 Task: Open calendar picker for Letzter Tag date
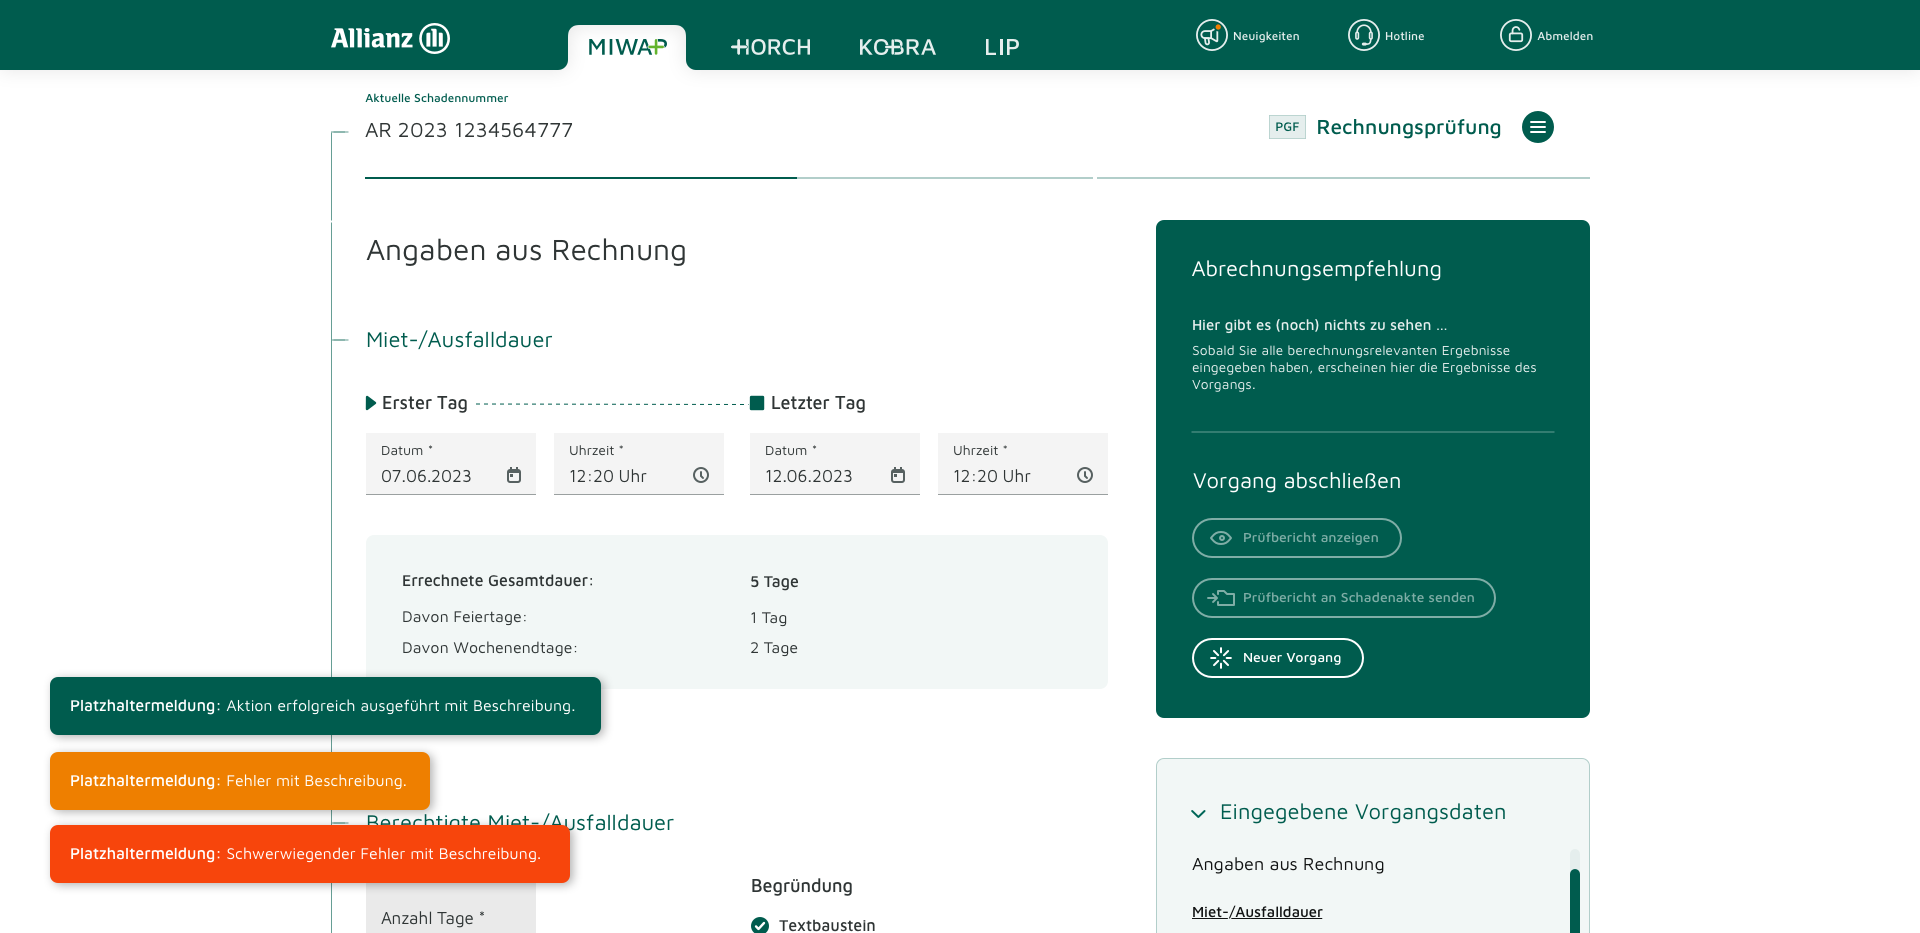point(898,476)
